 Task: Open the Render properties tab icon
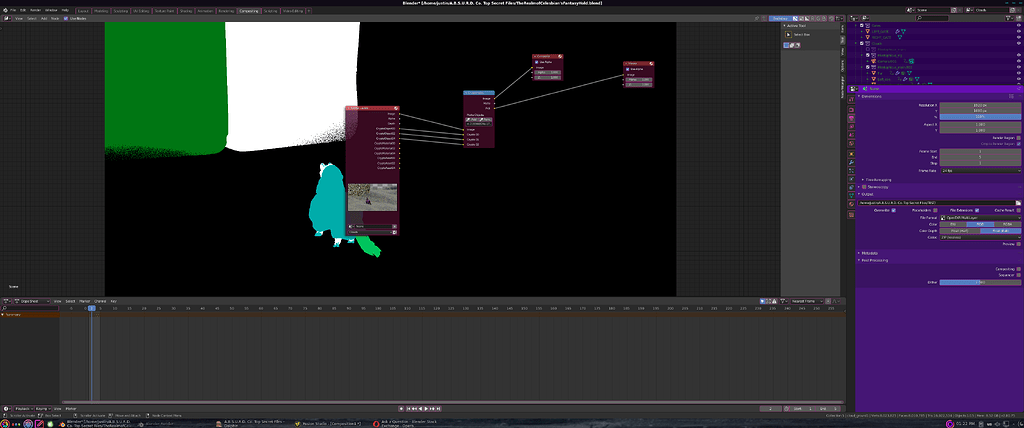[852, 110]
